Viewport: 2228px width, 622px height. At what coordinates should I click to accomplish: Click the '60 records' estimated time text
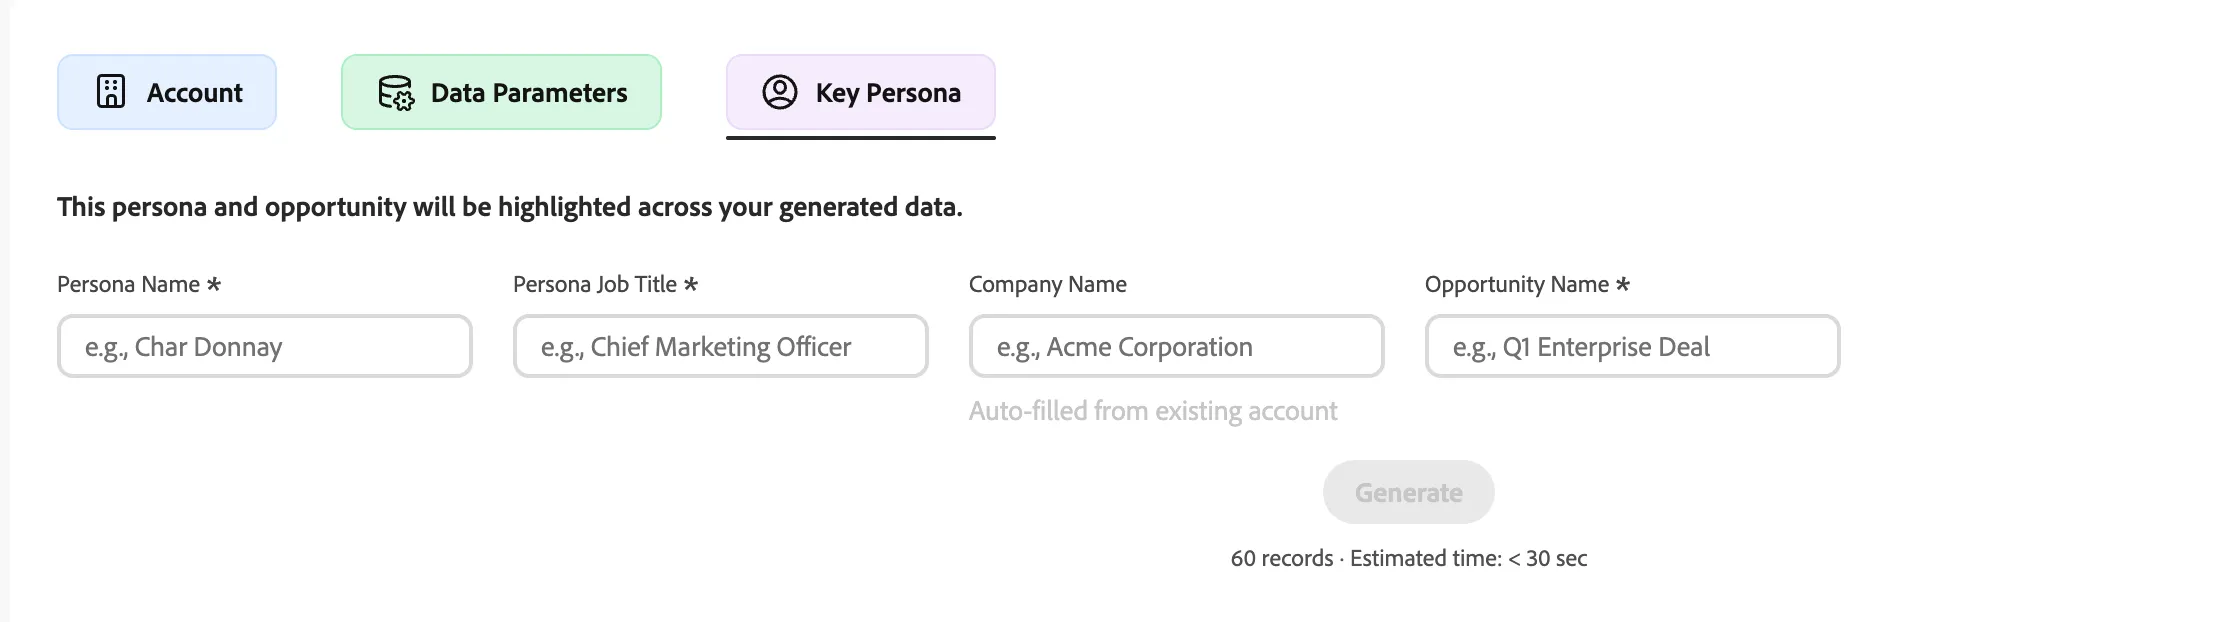[1409, 558]
